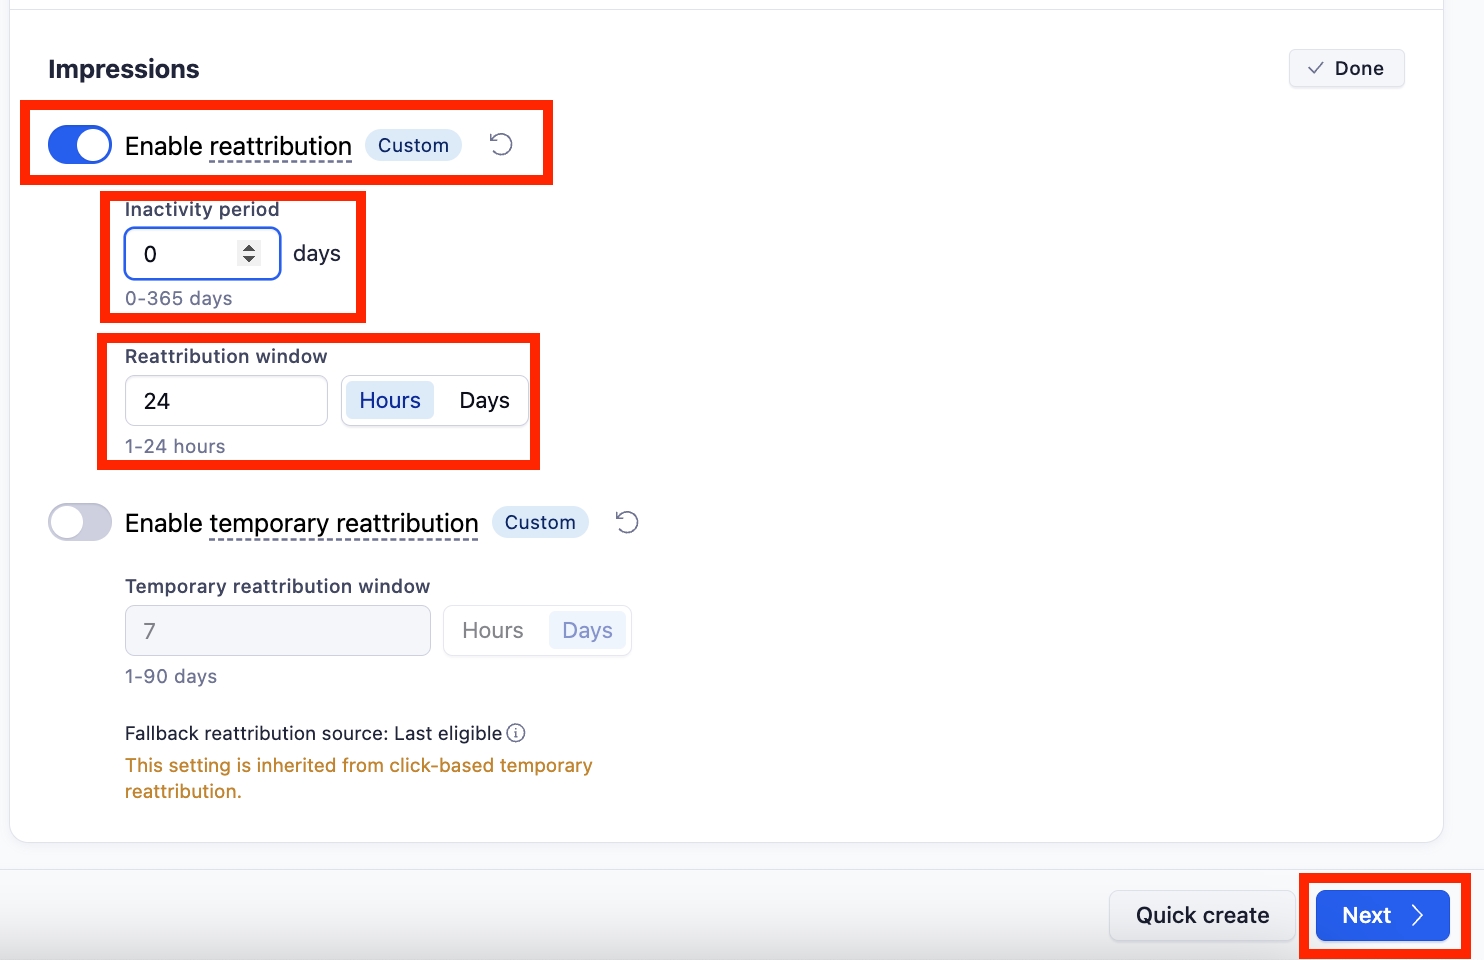
Task: Turn on Enable temporary reattribution switch
Action: pos(80,522)
